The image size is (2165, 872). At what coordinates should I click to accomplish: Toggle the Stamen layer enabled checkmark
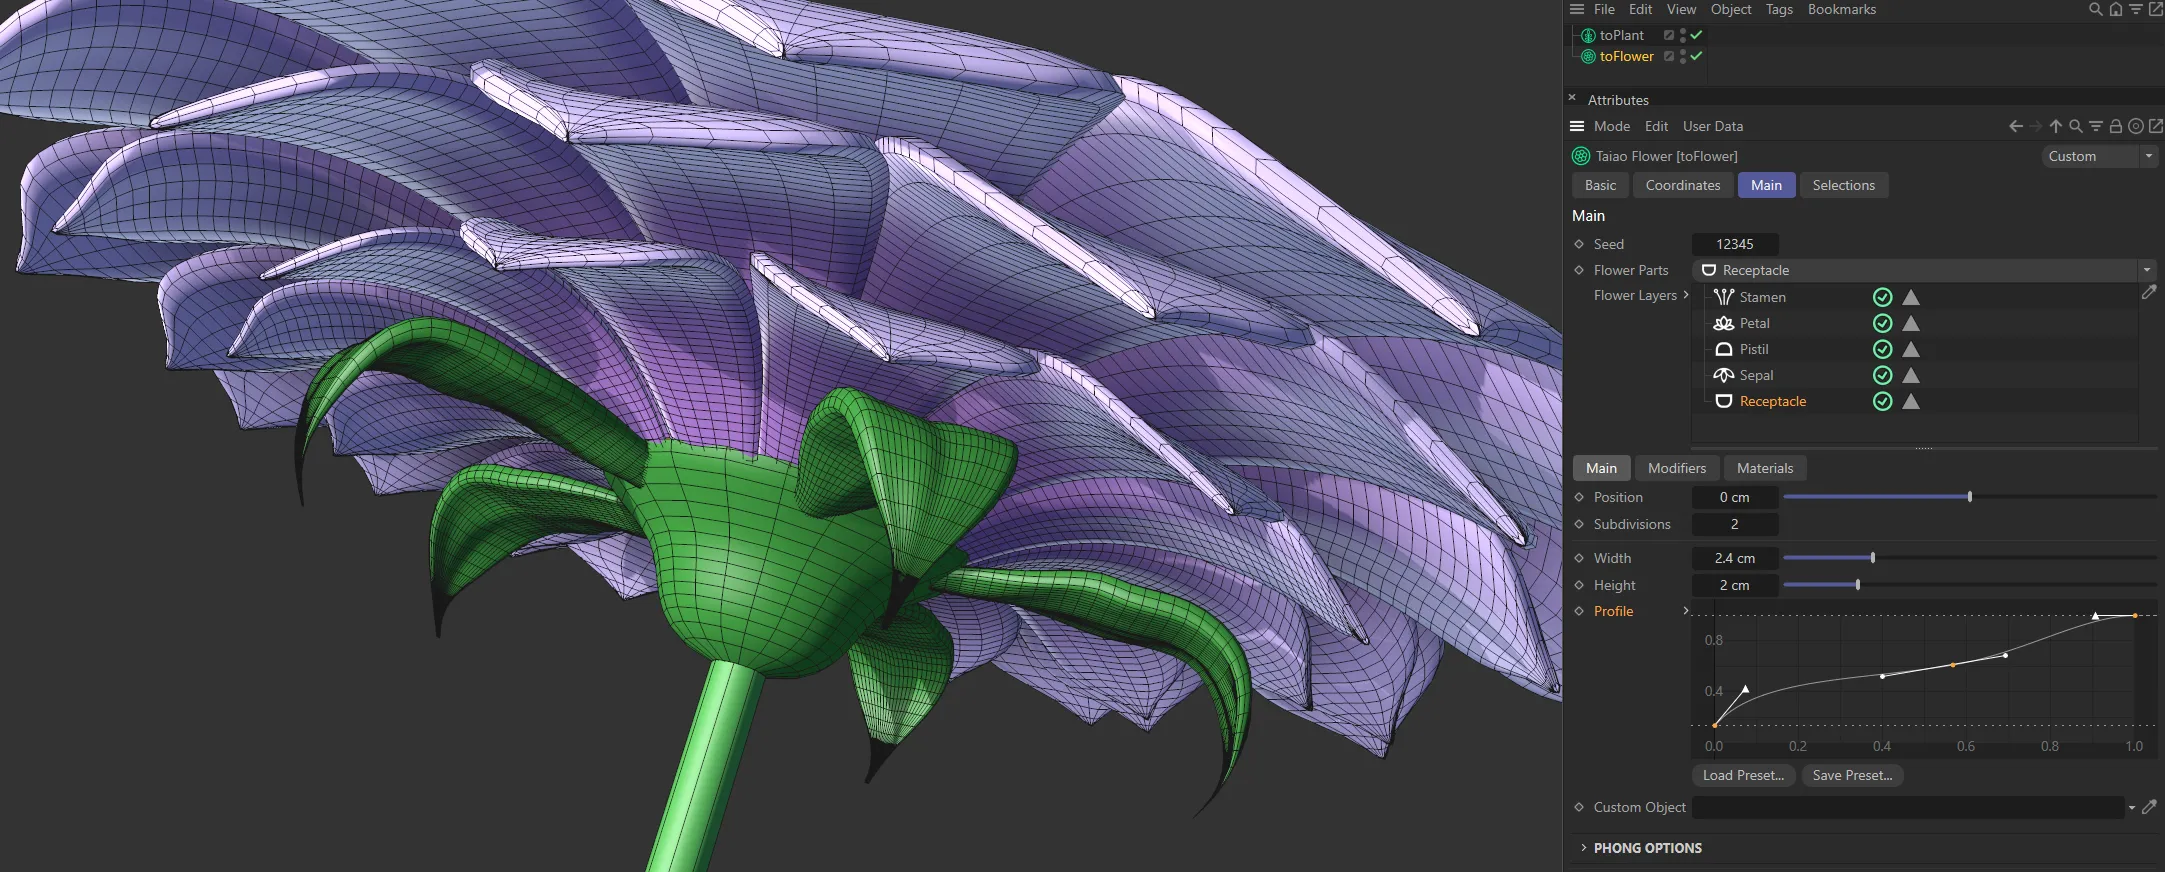click(x=1882, y=297)
